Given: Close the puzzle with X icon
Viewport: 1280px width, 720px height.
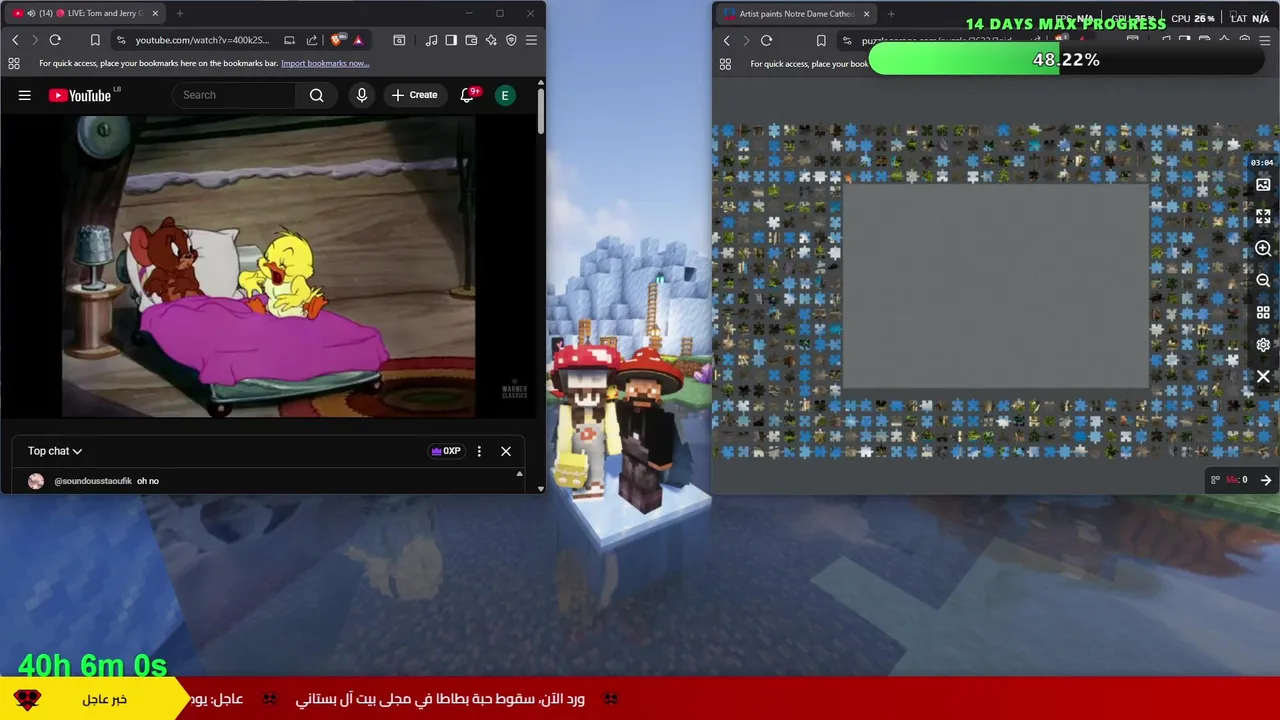Looking at the screenshot, I should click(x=1263, y=376).
